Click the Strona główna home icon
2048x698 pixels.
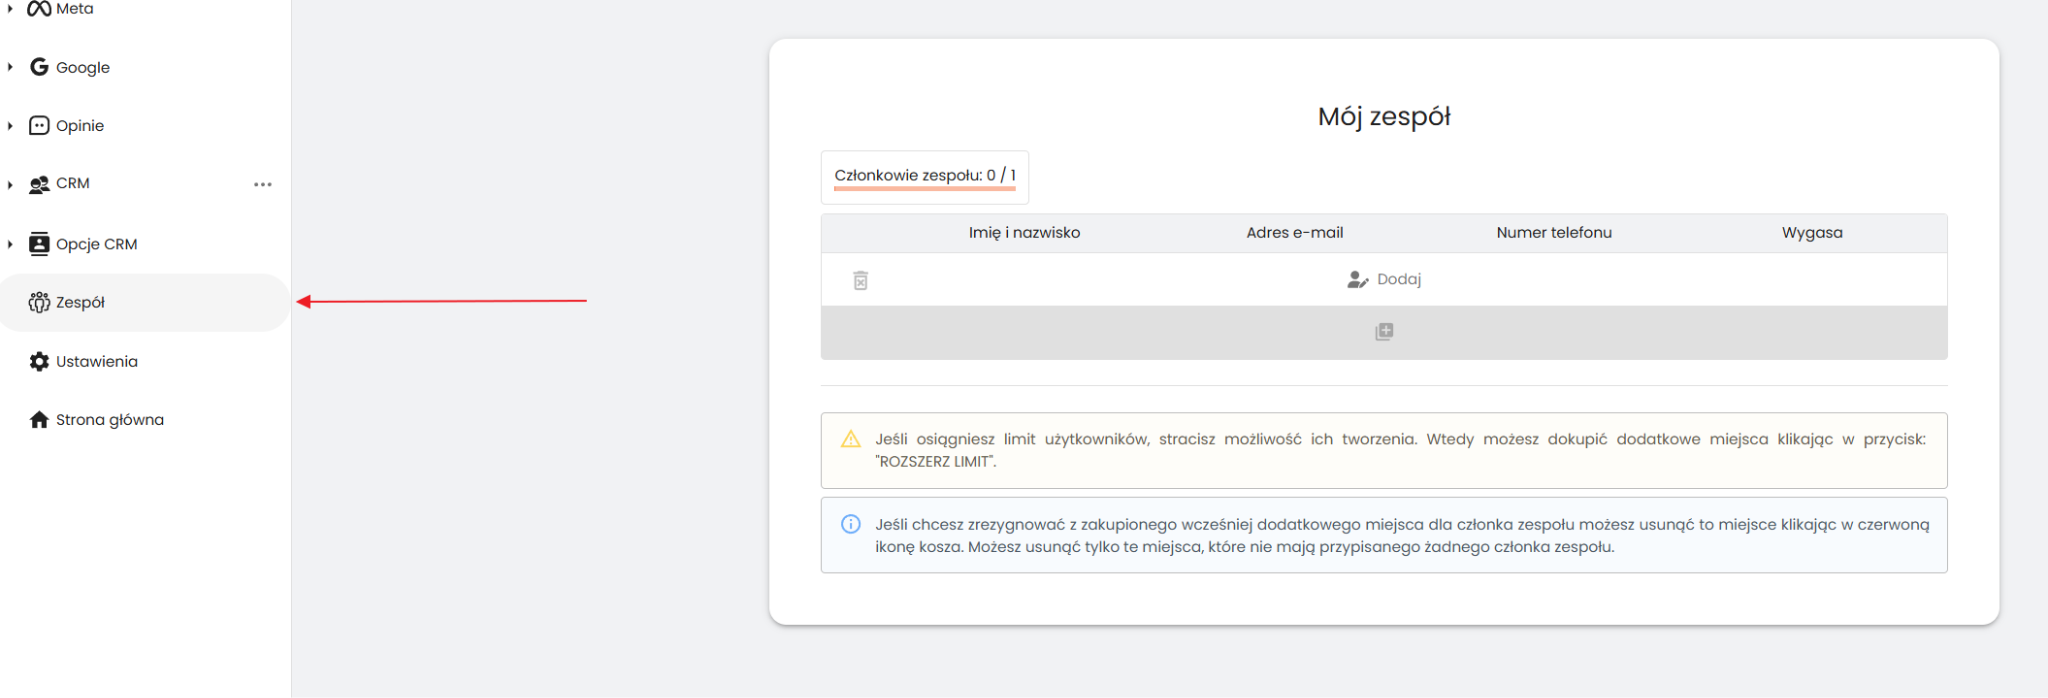pos(39,420)
